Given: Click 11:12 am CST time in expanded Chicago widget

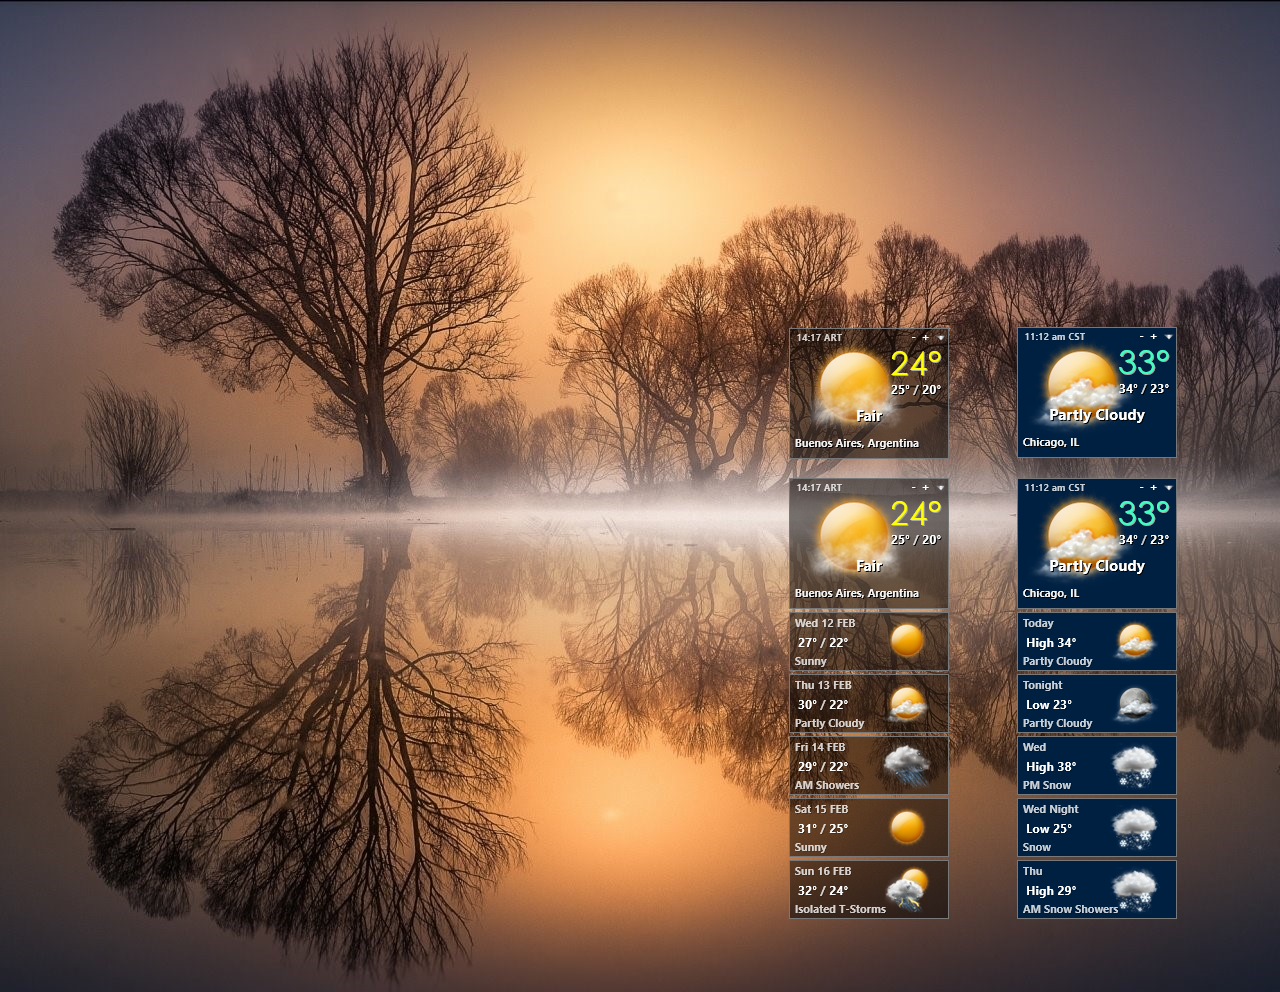Looking at the screenshot, I should [x=1054, y=488].
